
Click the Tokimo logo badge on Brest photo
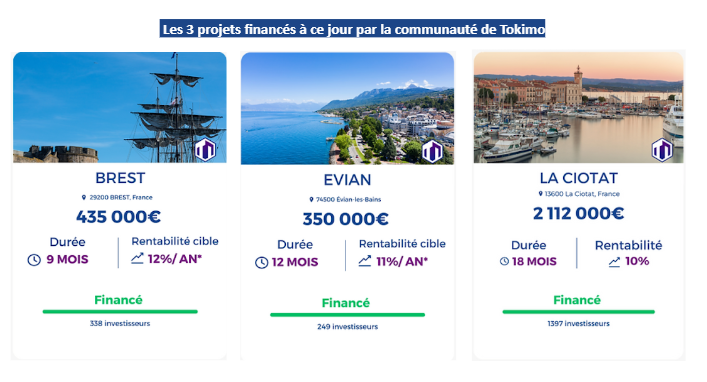205,150
